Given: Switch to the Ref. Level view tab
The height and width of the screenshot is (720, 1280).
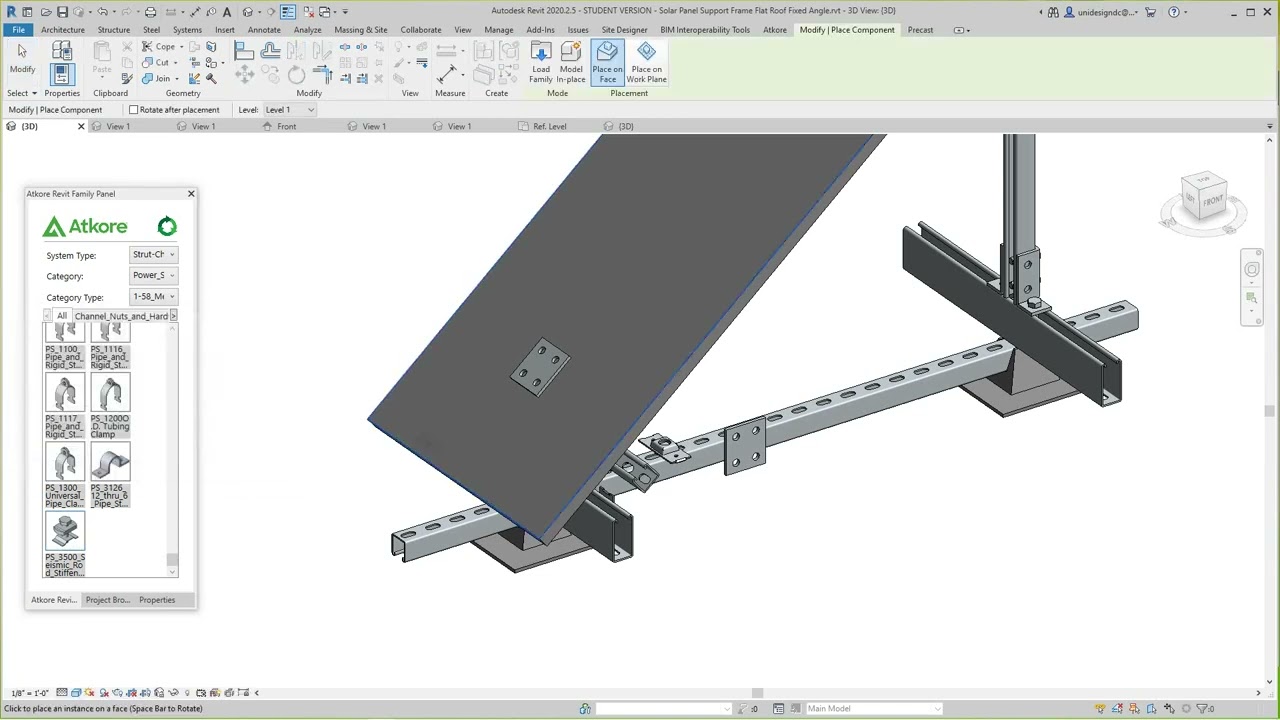Looking at the screenshot, I should point(549,127).
